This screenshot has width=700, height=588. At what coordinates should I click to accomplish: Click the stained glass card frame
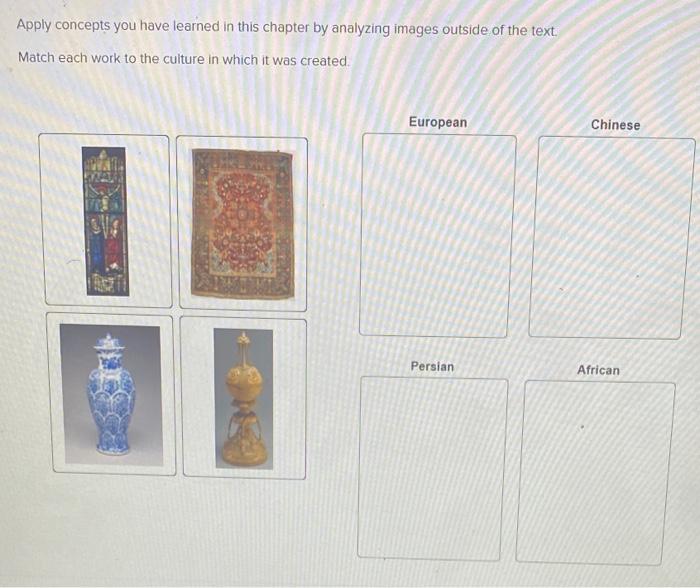(105, 221)
